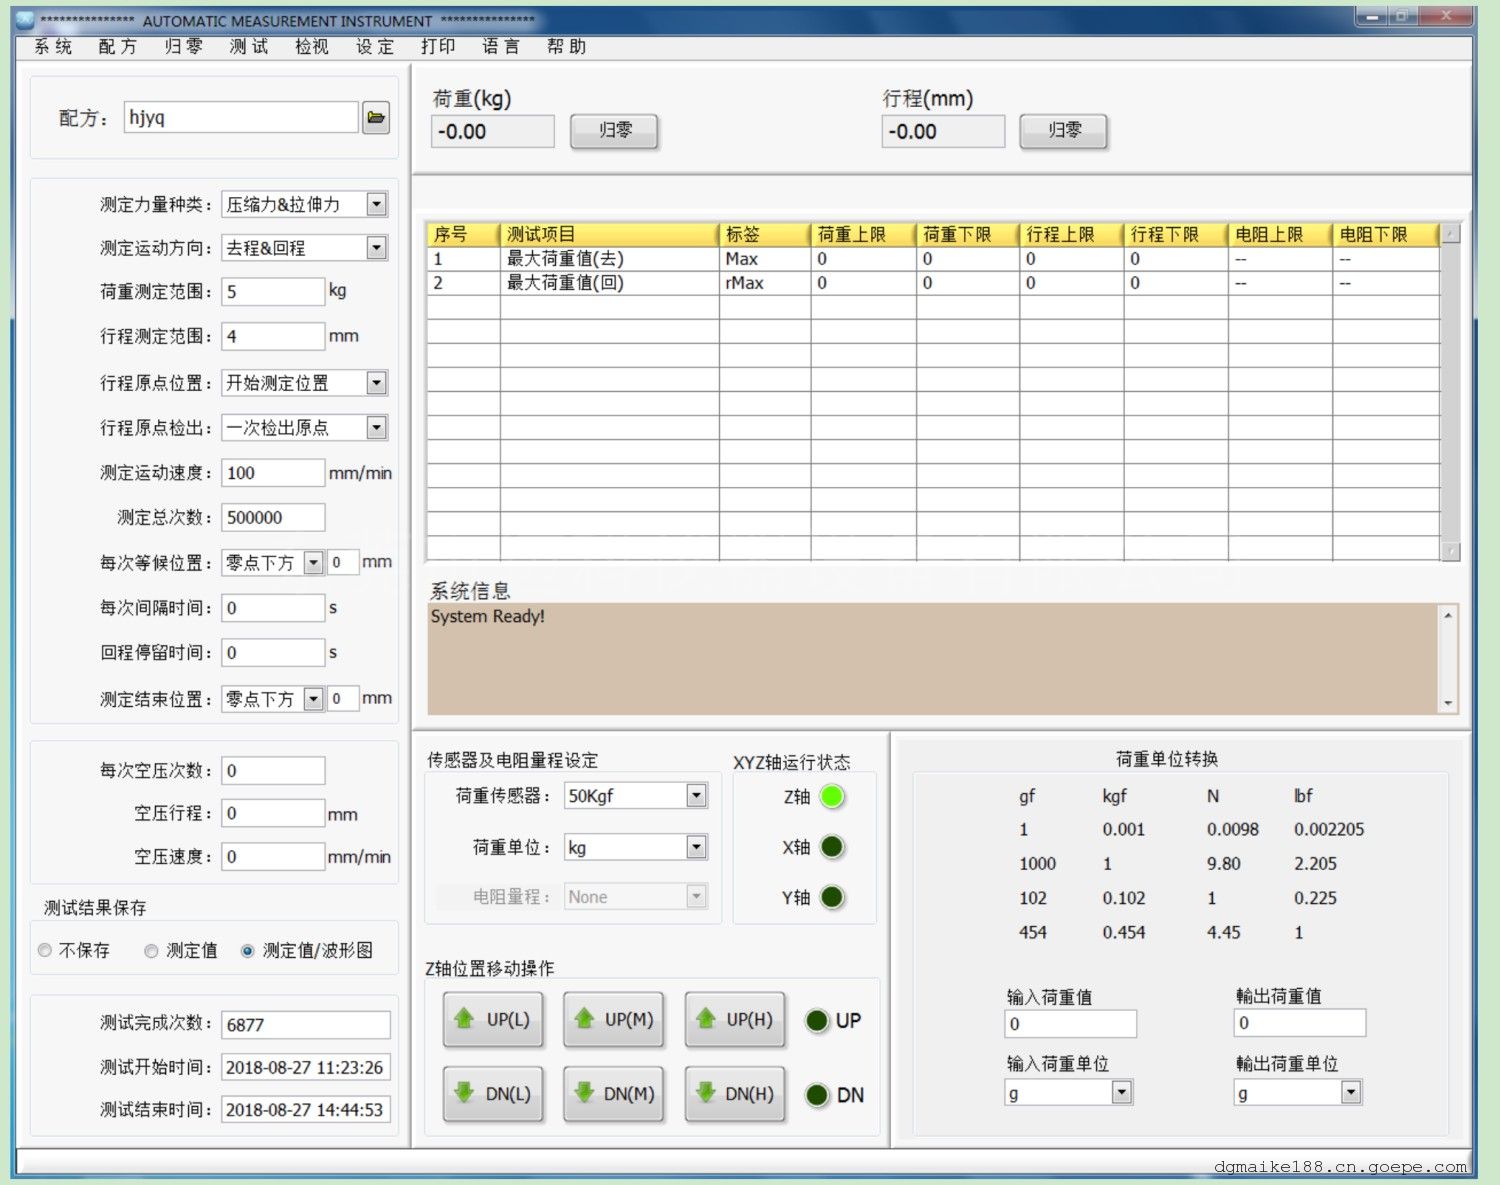The image size is (1500, 1185).
Task: Expand the 测定力量种类 dropdown
Action: 376,205
